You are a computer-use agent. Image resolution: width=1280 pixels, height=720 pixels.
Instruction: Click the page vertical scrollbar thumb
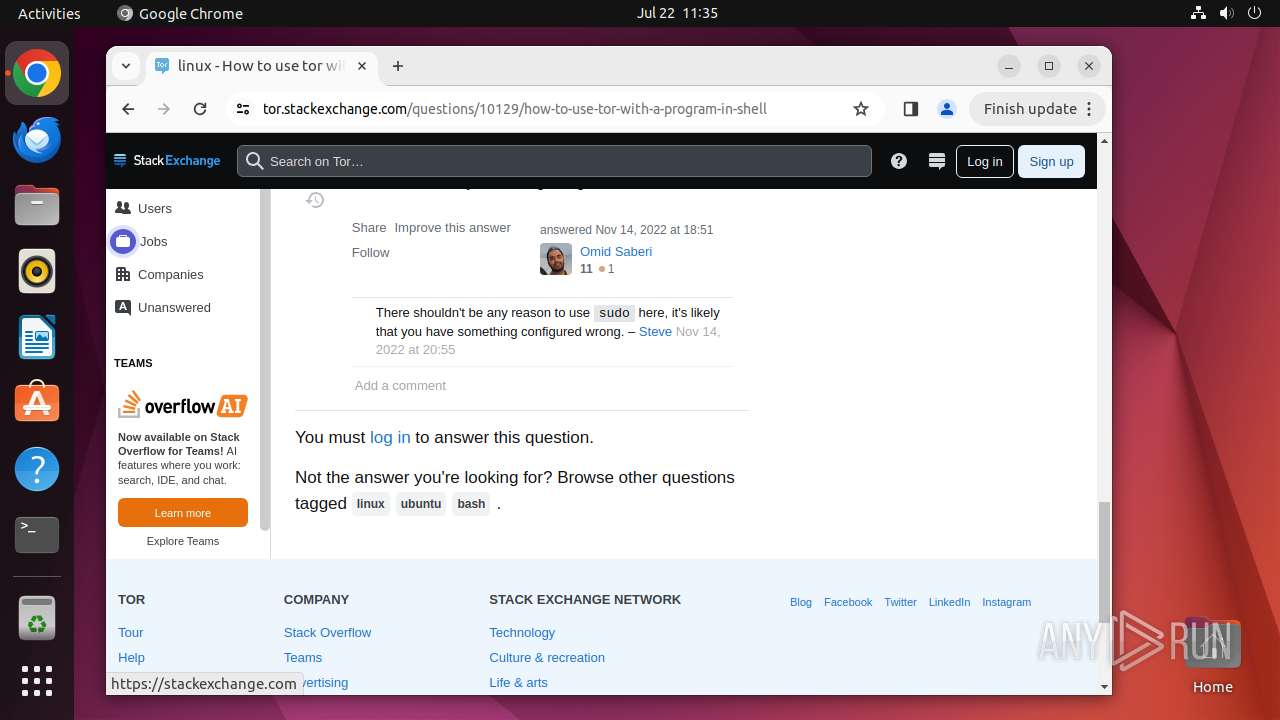click(x=1104, y=561)
